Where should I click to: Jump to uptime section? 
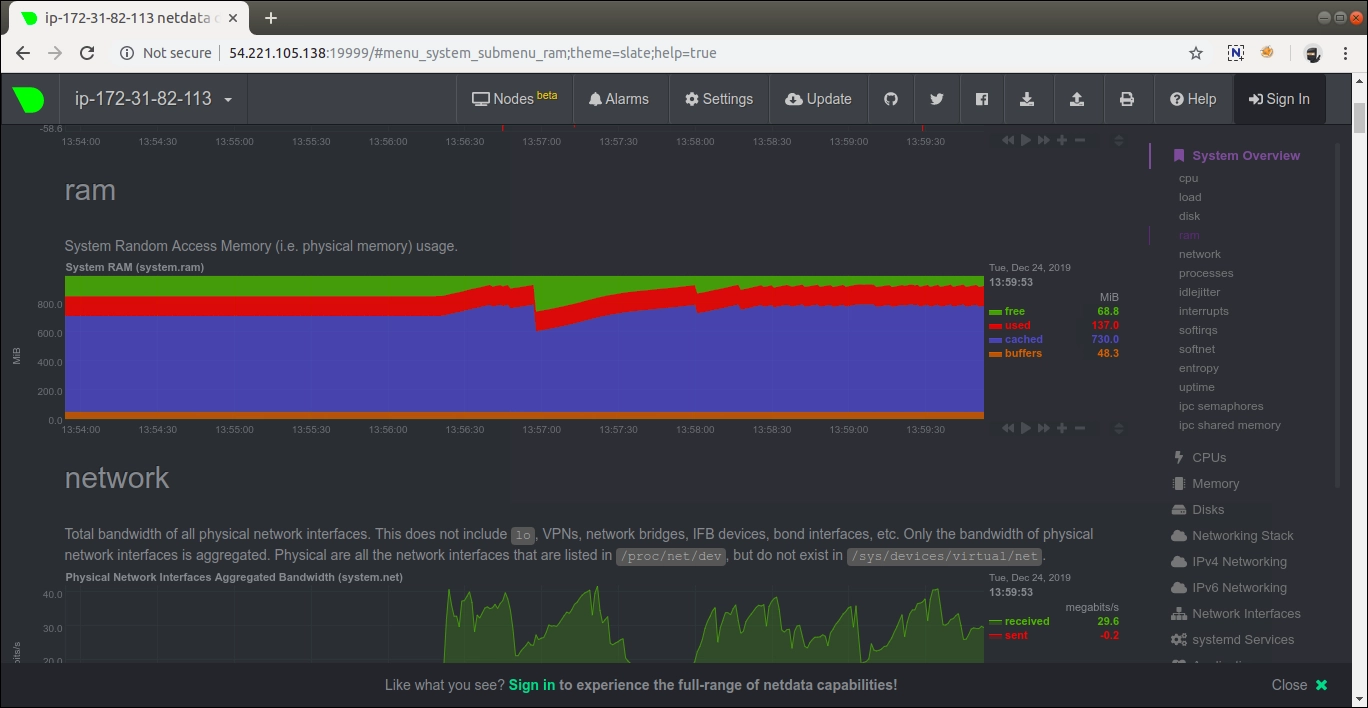click(x=1196, y=387)
